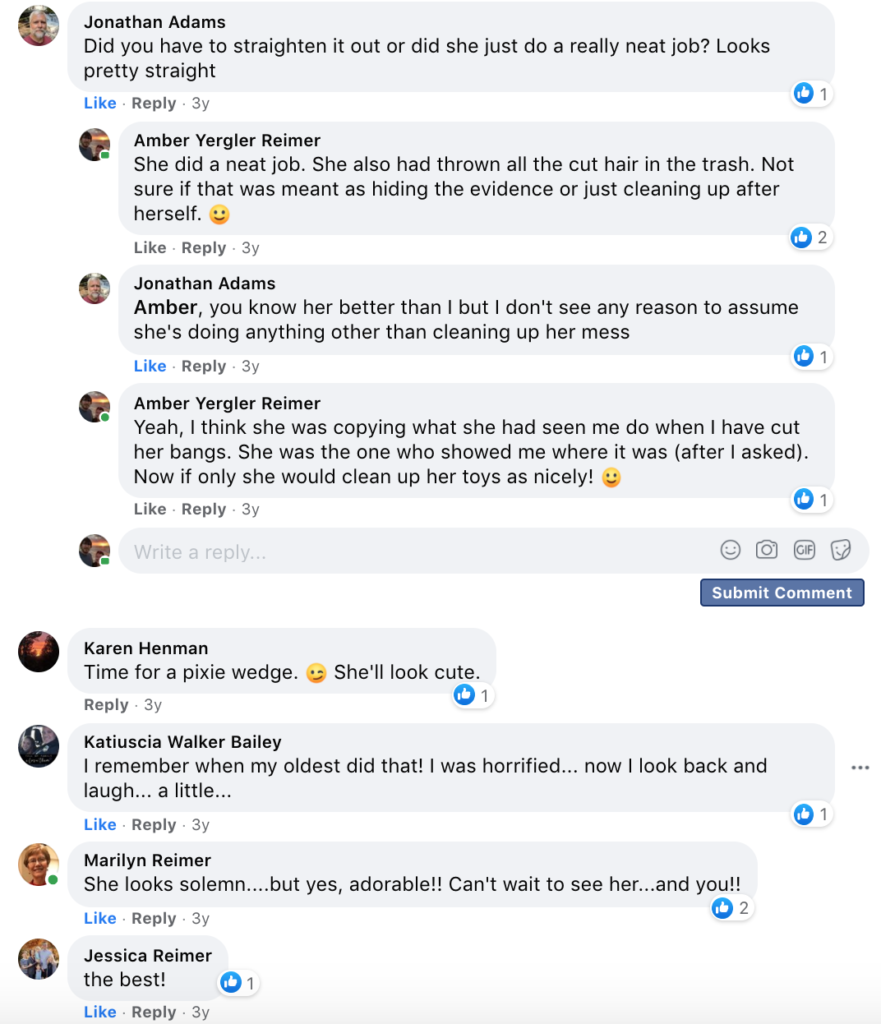Reply to Karen Henman's comment
This screenshot has height=1024, width=881.
coord(106,705)
